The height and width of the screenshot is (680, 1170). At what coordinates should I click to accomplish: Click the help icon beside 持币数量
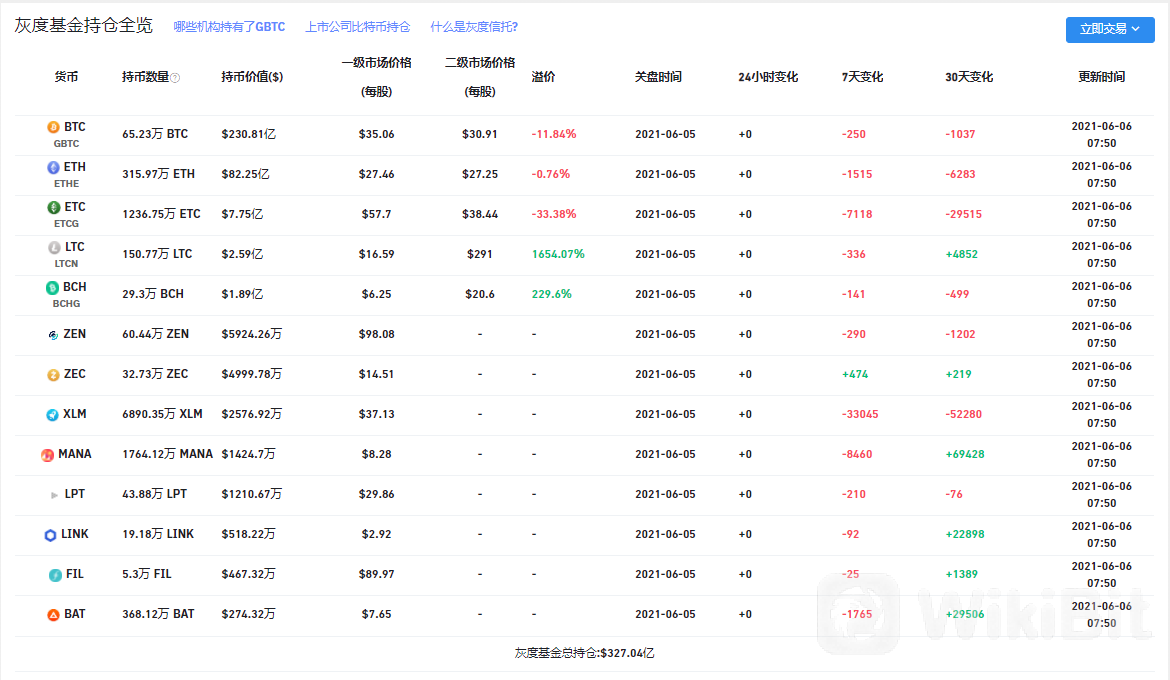point(175,78)
